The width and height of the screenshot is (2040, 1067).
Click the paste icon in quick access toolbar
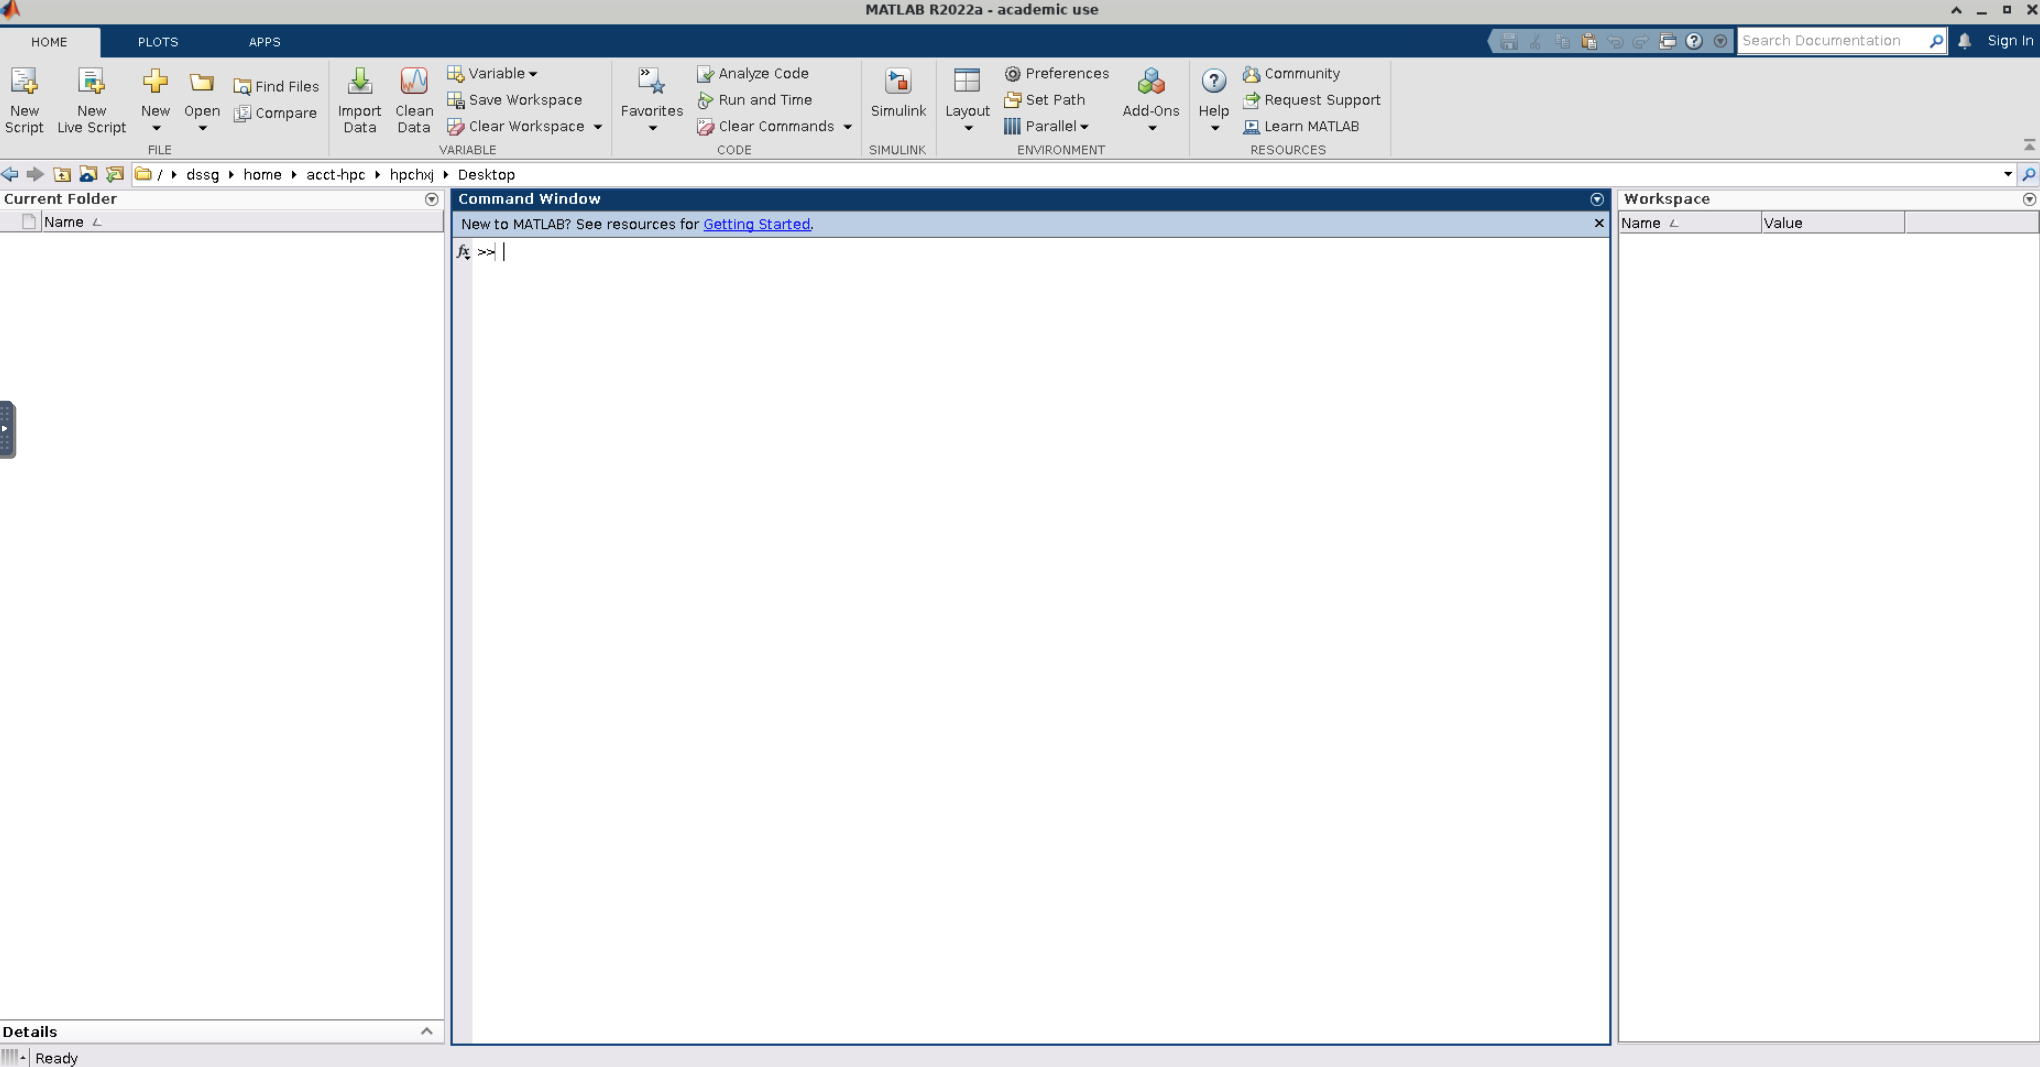point(1589,41)
